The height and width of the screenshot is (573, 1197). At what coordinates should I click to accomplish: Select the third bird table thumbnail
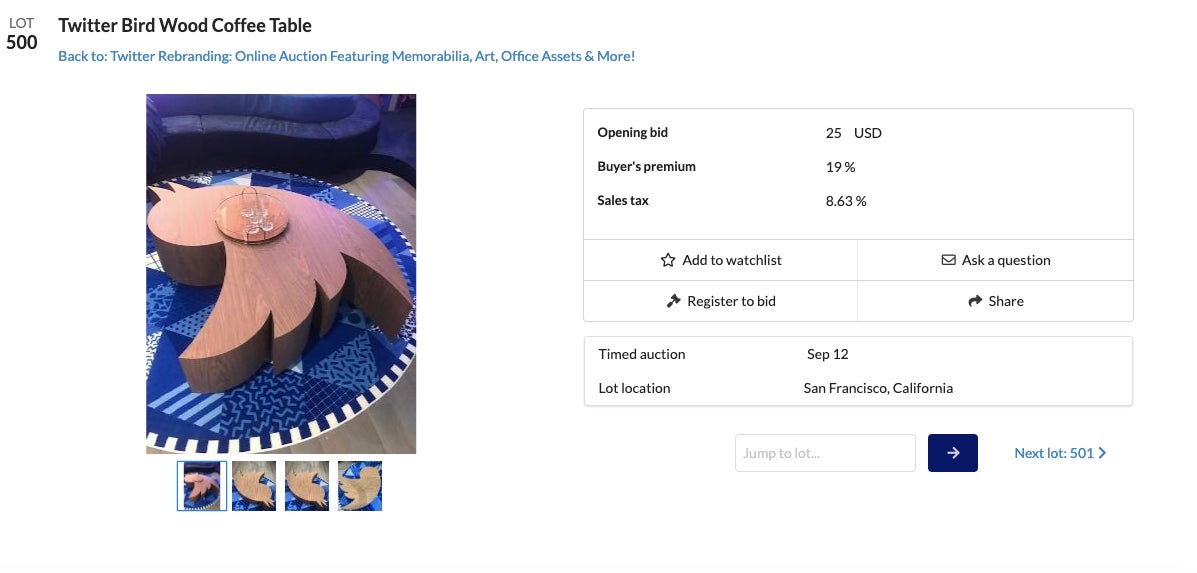click(x=307, y=486)
